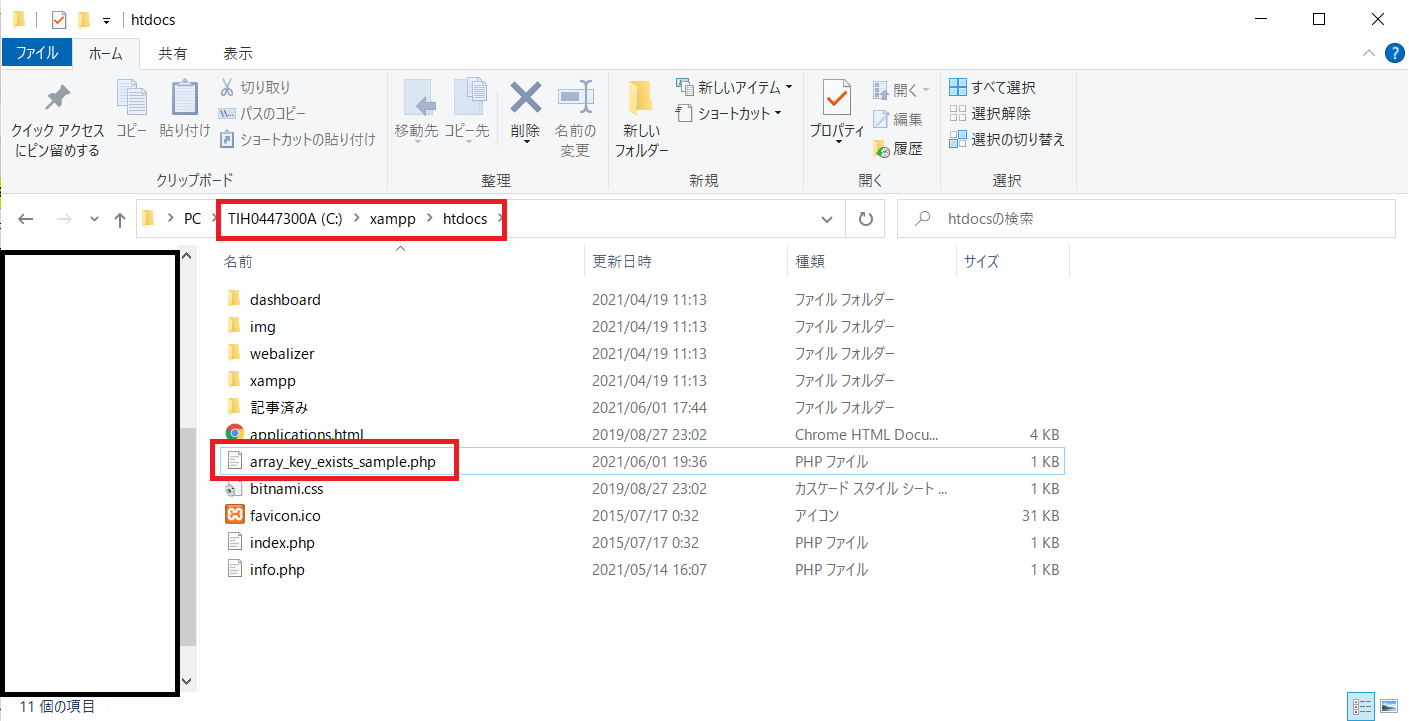Expand the New Item (新しいアイテム) dropdown

tap(735, 87)
